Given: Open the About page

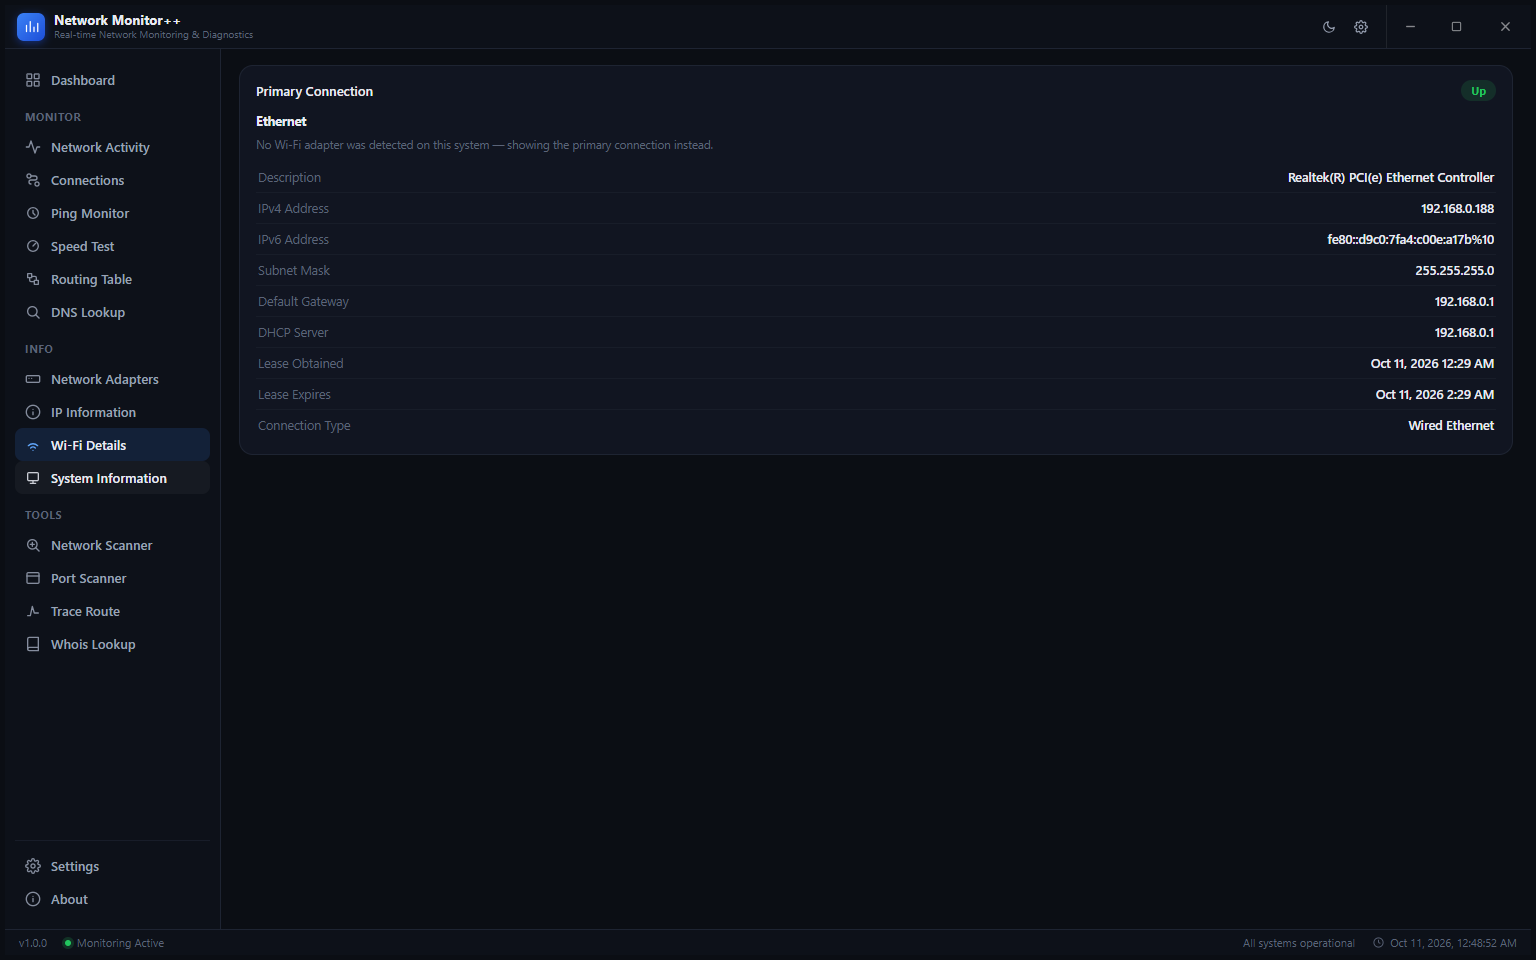Looking at the screenshot, I should (112, 899).
